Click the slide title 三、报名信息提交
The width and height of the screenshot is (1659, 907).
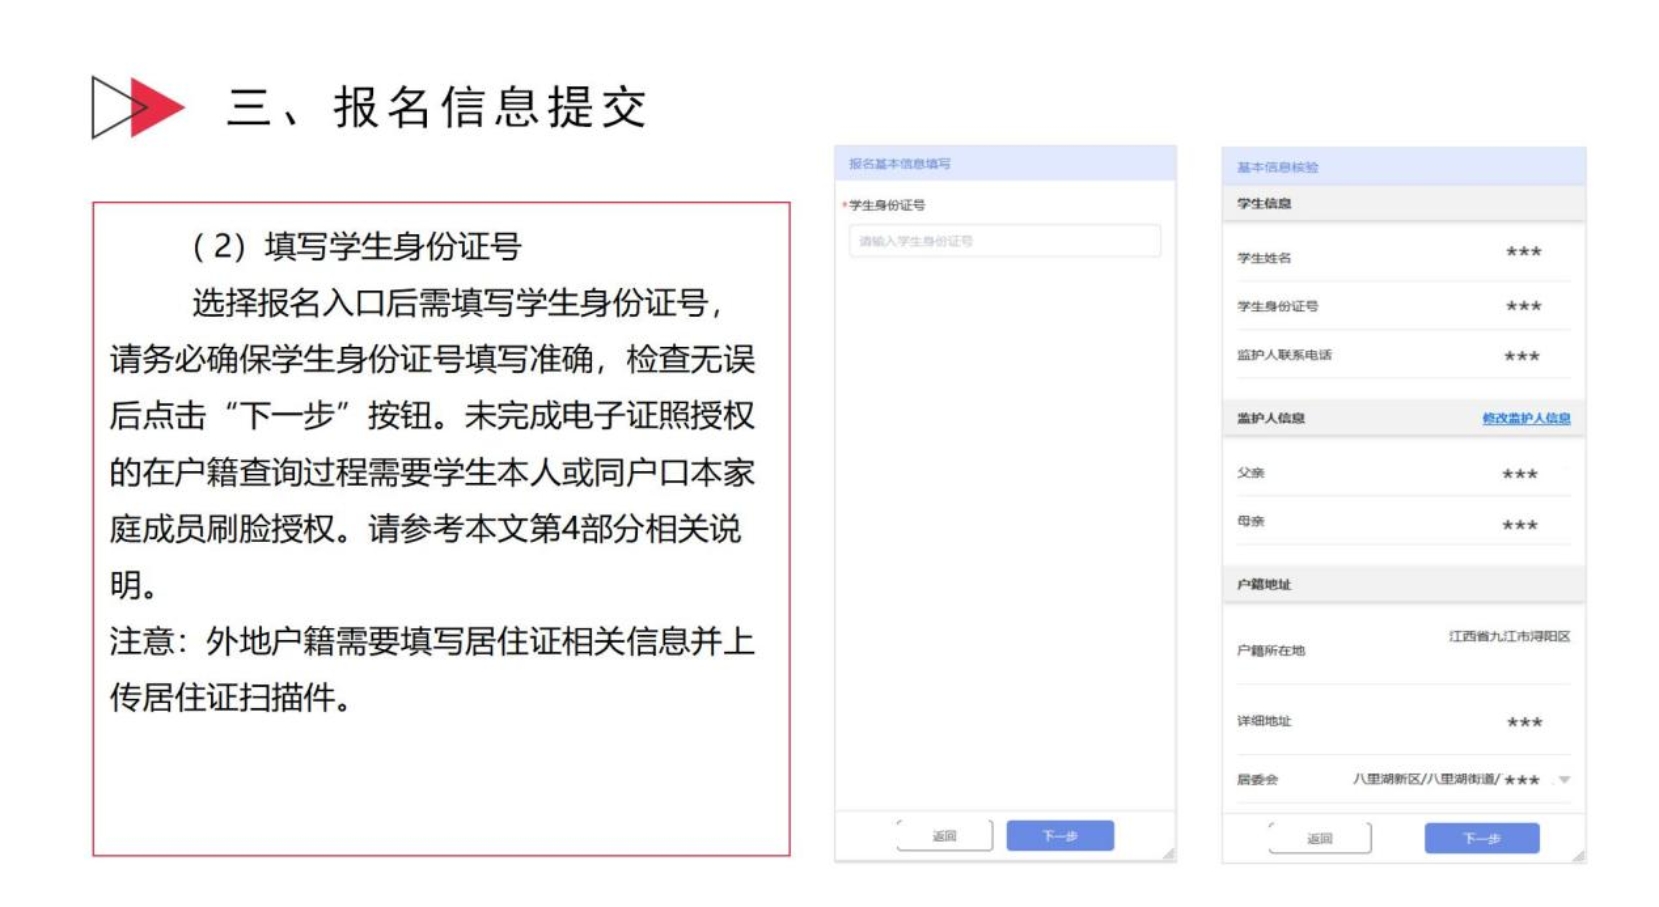tap(438, 107)
